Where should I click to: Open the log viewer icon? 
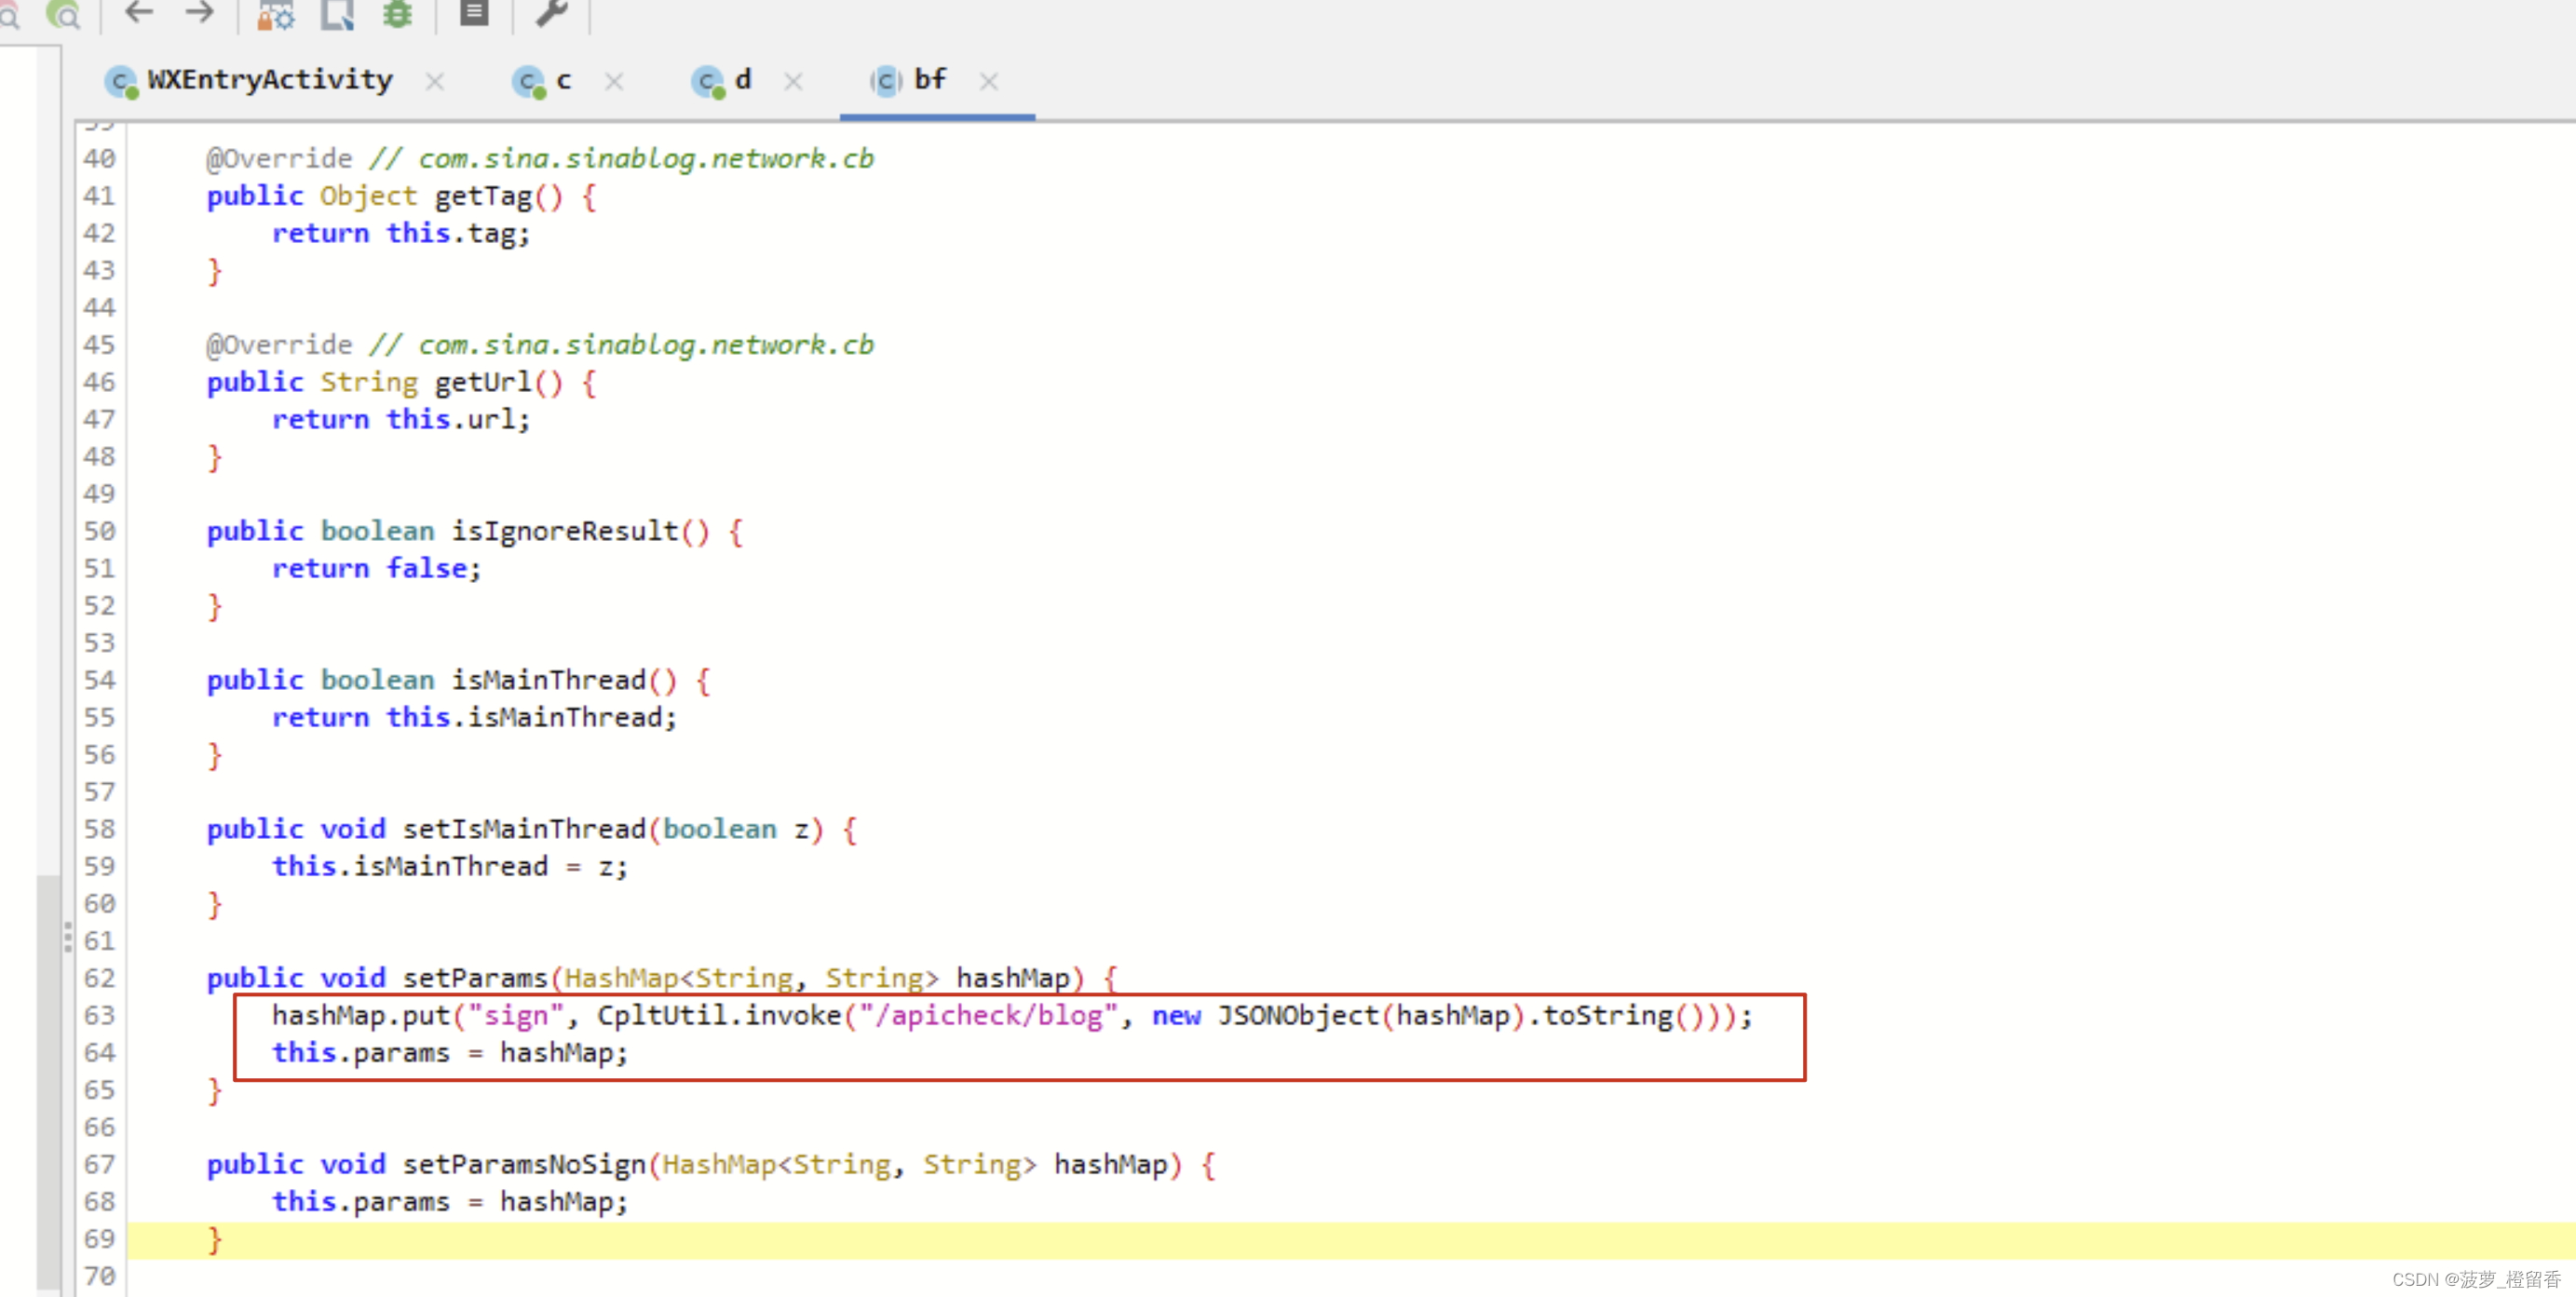(x=473, y=13)
